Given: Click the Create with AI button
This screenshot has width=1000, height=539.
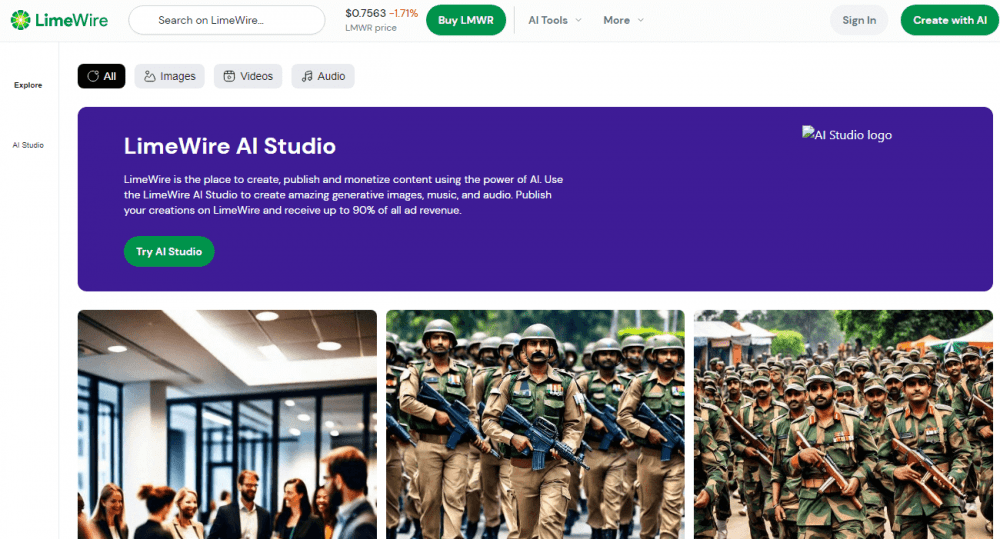Looking at the screenshot, I should tap(950, 20).
